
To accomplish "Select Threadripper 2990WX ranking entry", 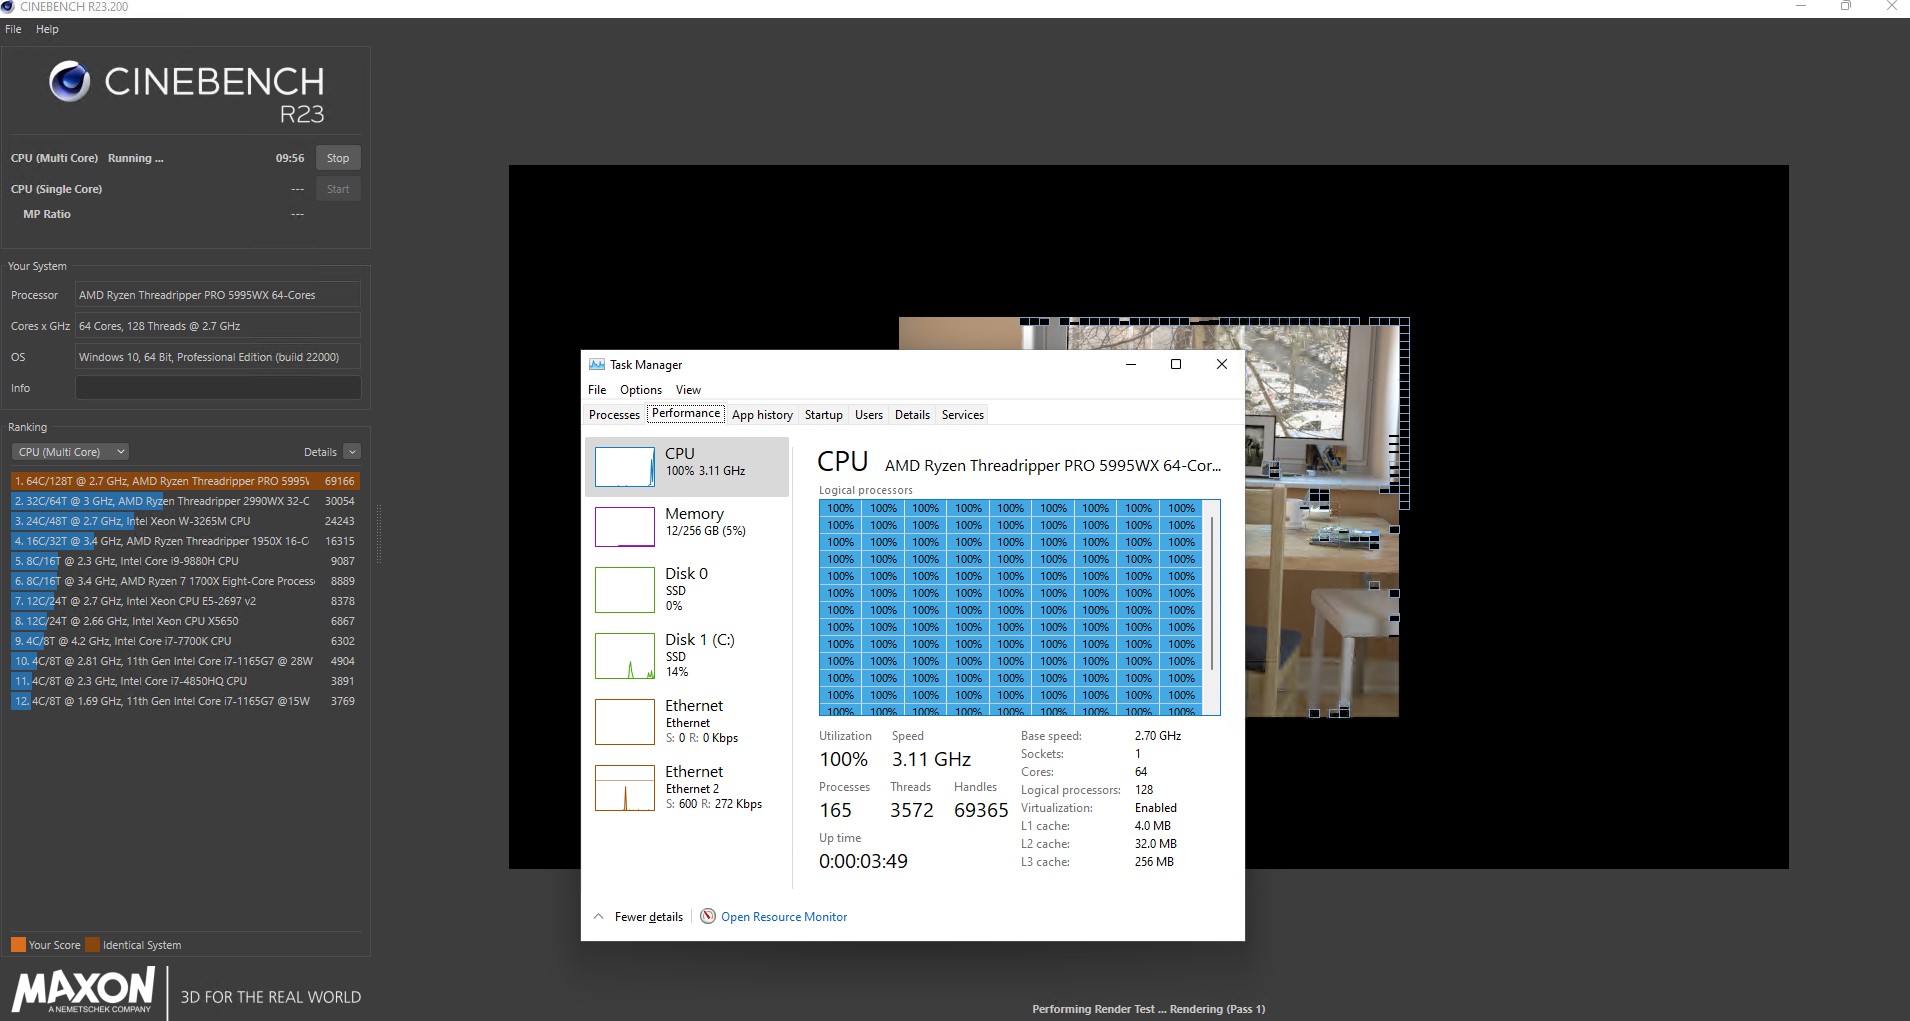I will [x=185, y=501].
